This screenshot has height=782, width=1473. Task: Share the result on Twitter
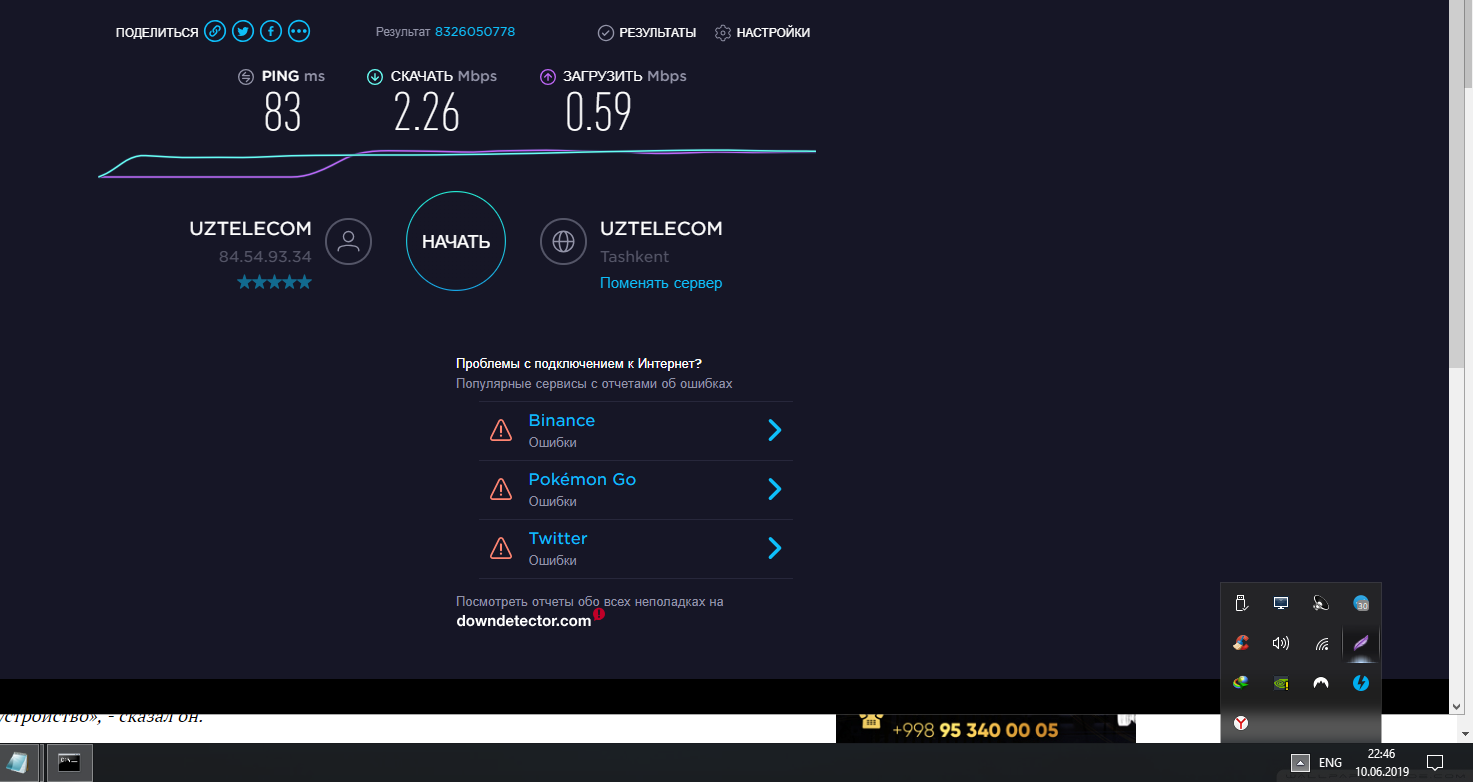[x=243, y=32]
